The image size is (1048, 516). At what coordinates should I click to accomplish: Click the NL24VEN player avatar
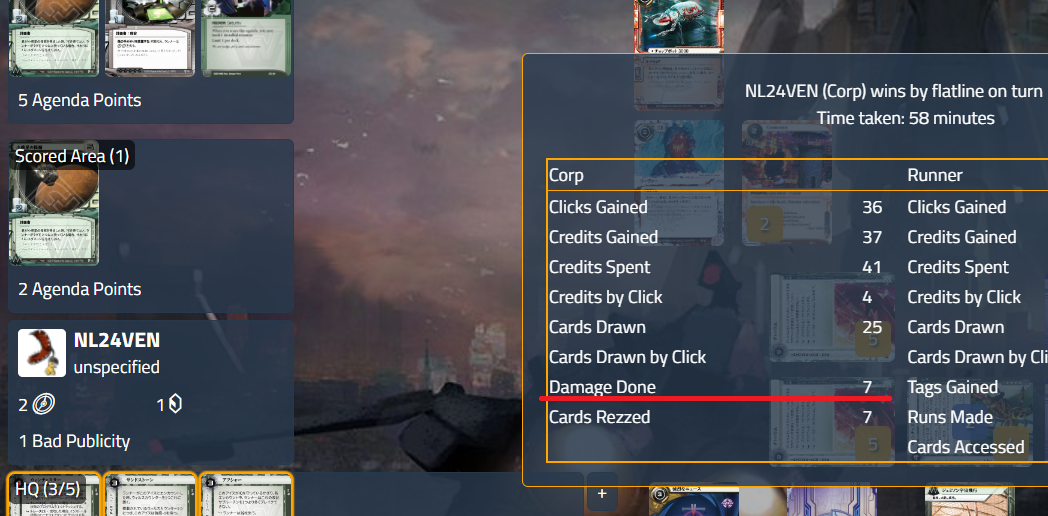(x=41, y=353)
